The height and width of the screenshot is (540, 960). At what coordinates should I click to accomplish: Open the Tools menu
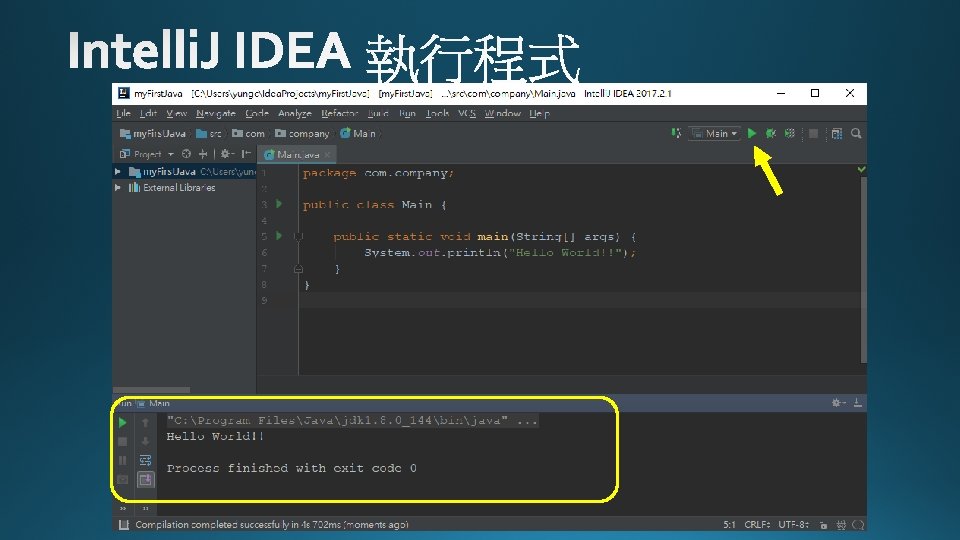[x=437, y=113]
